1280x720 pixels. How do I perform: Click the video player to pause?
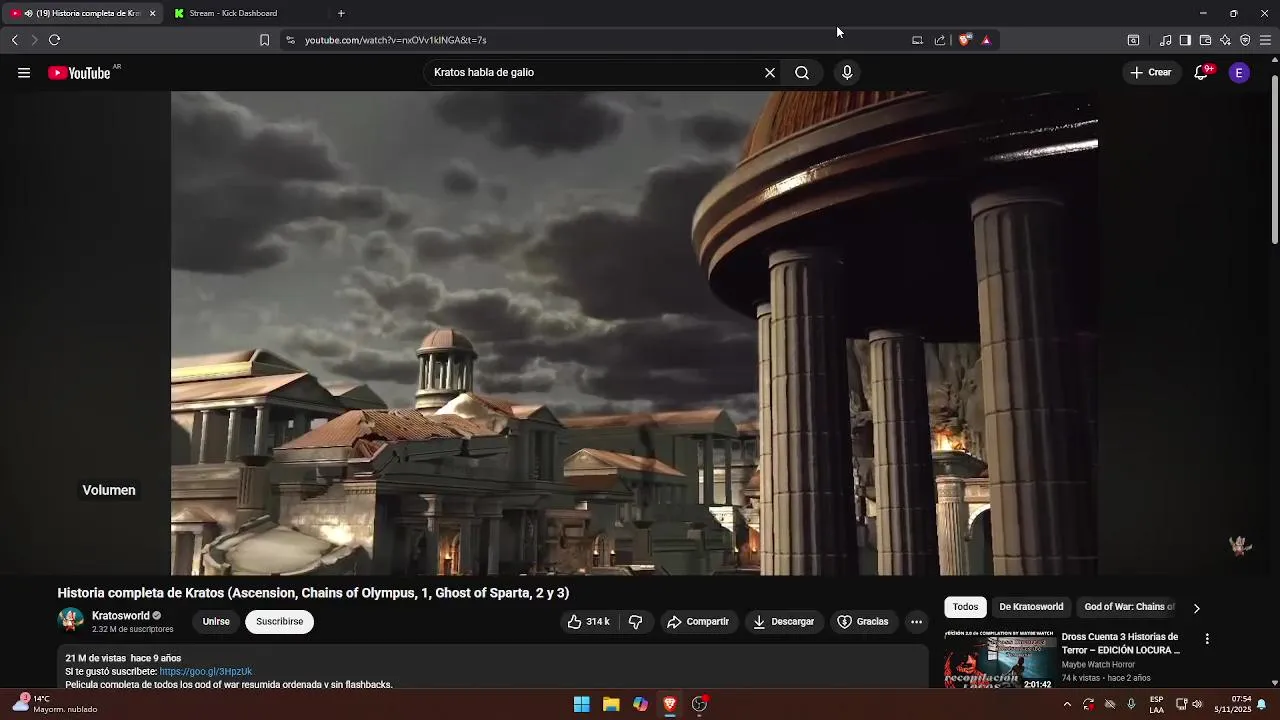point(634,333)
